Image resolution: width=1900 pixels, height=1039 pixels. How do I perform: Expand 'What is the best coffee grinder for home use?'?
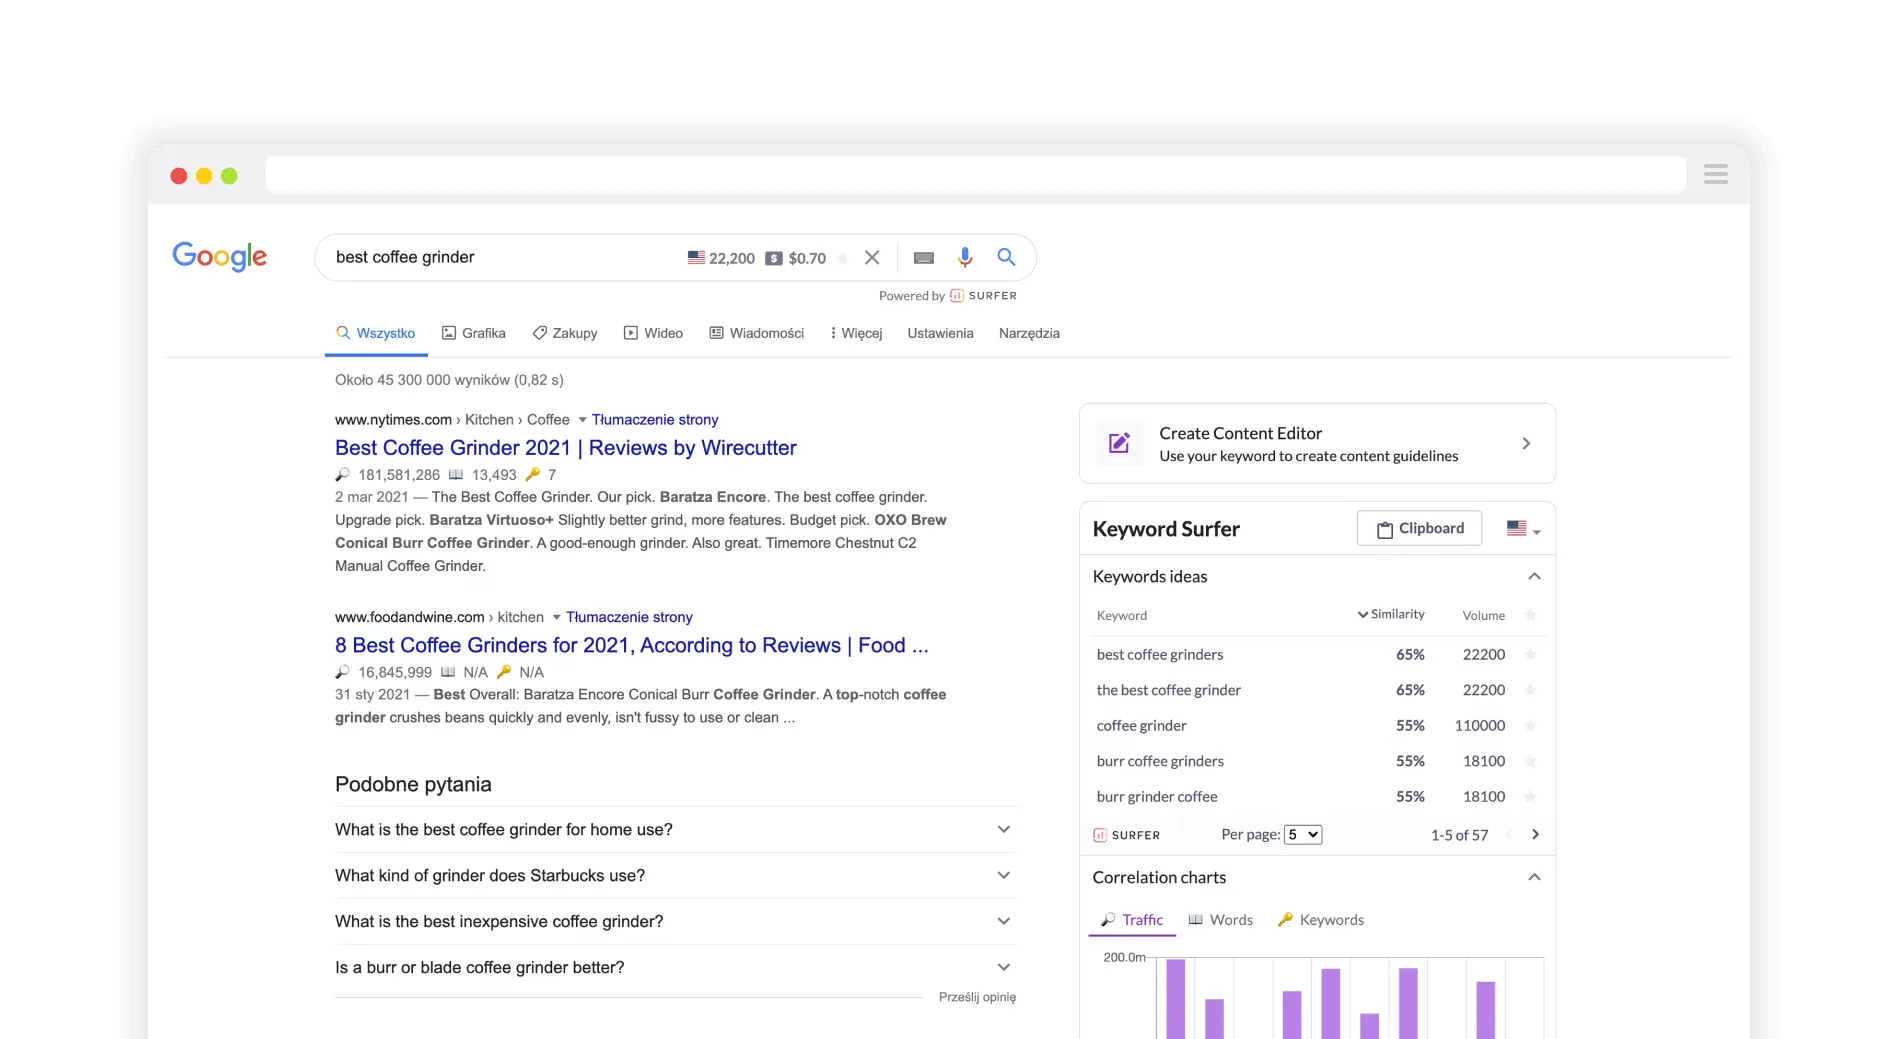(x=1004, y=829)
